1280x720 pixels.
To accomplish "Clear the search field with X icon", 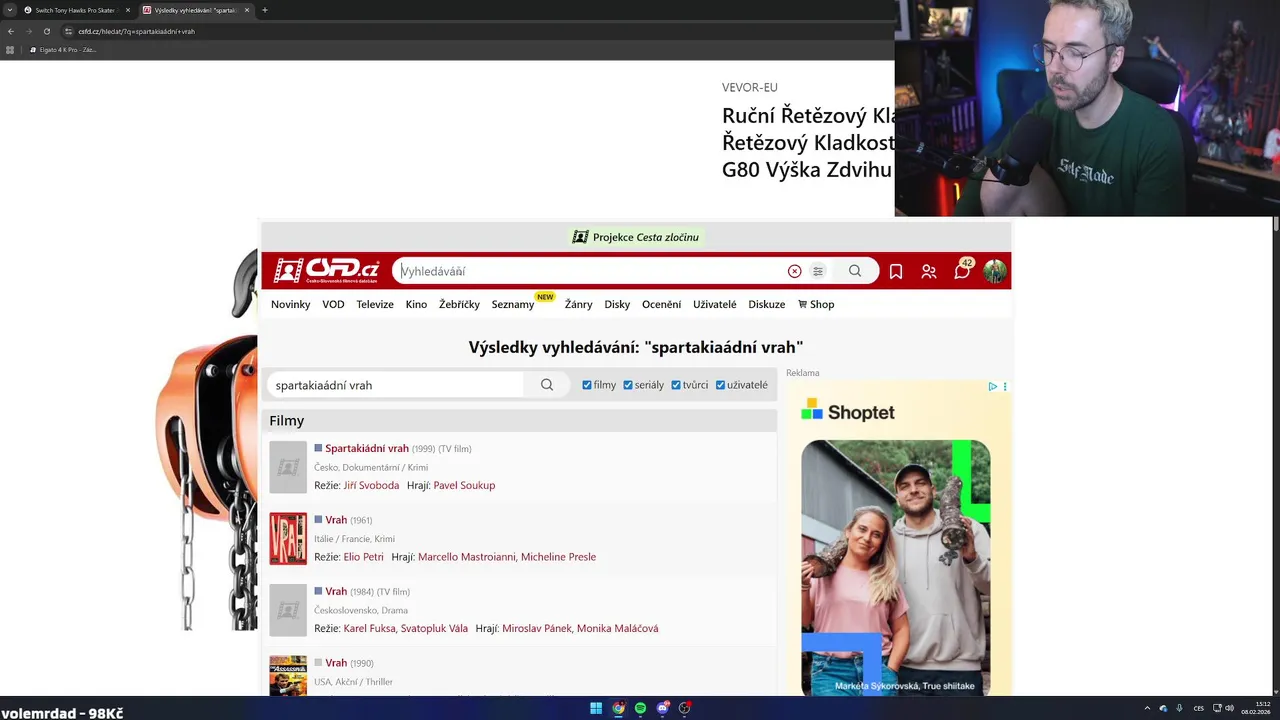I will coord(794,271).
